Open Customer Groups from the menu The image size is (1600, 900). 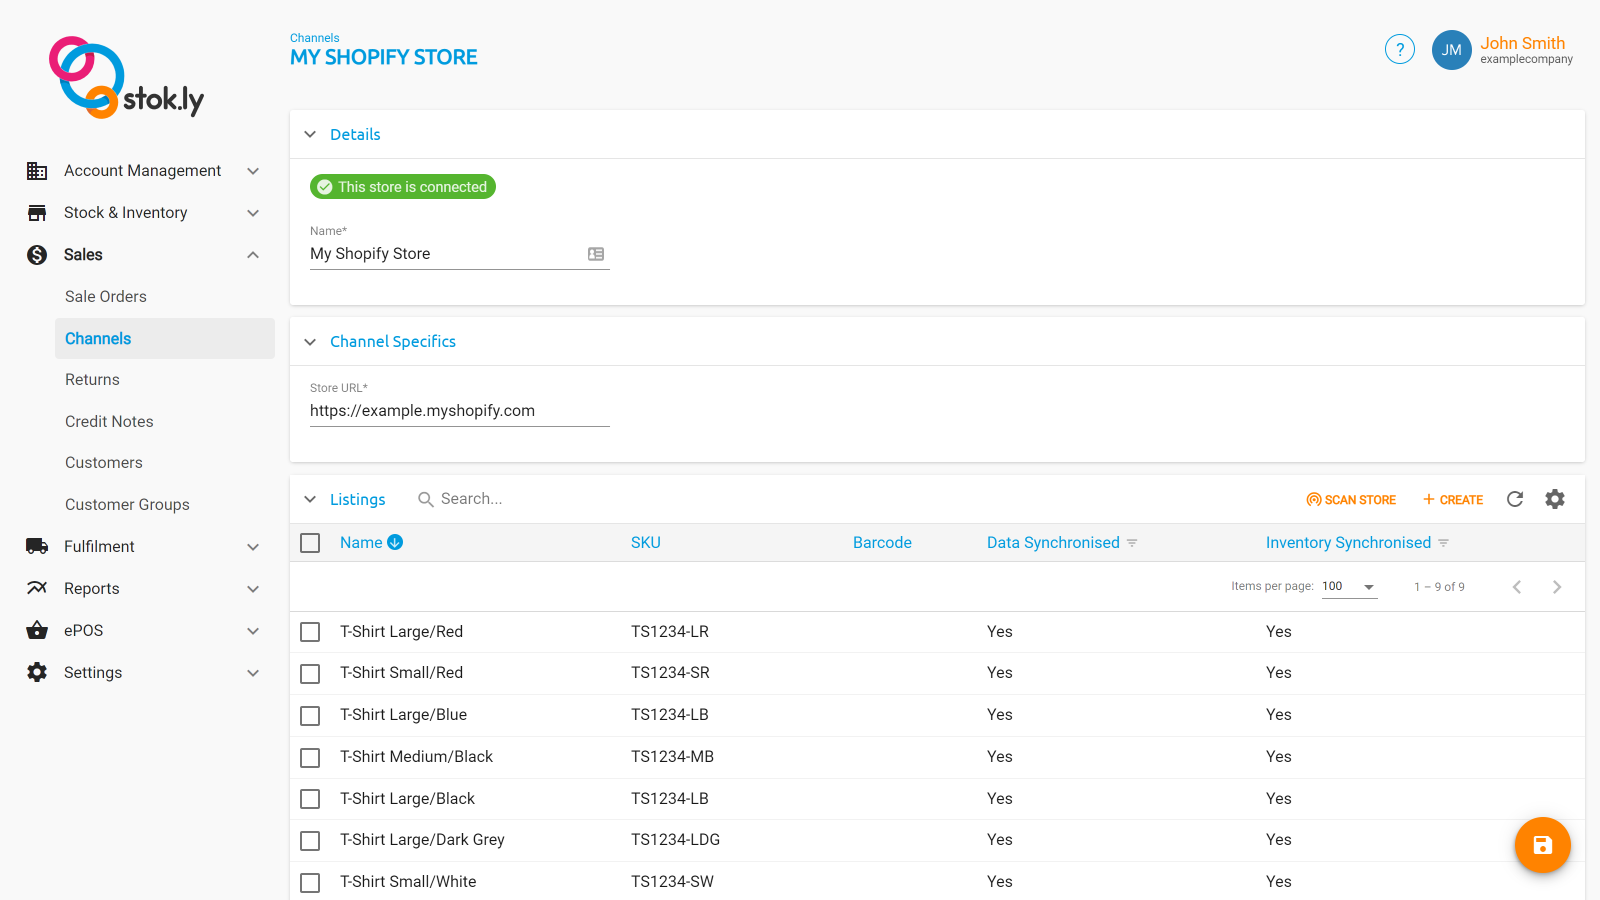[x=127, y=504]
